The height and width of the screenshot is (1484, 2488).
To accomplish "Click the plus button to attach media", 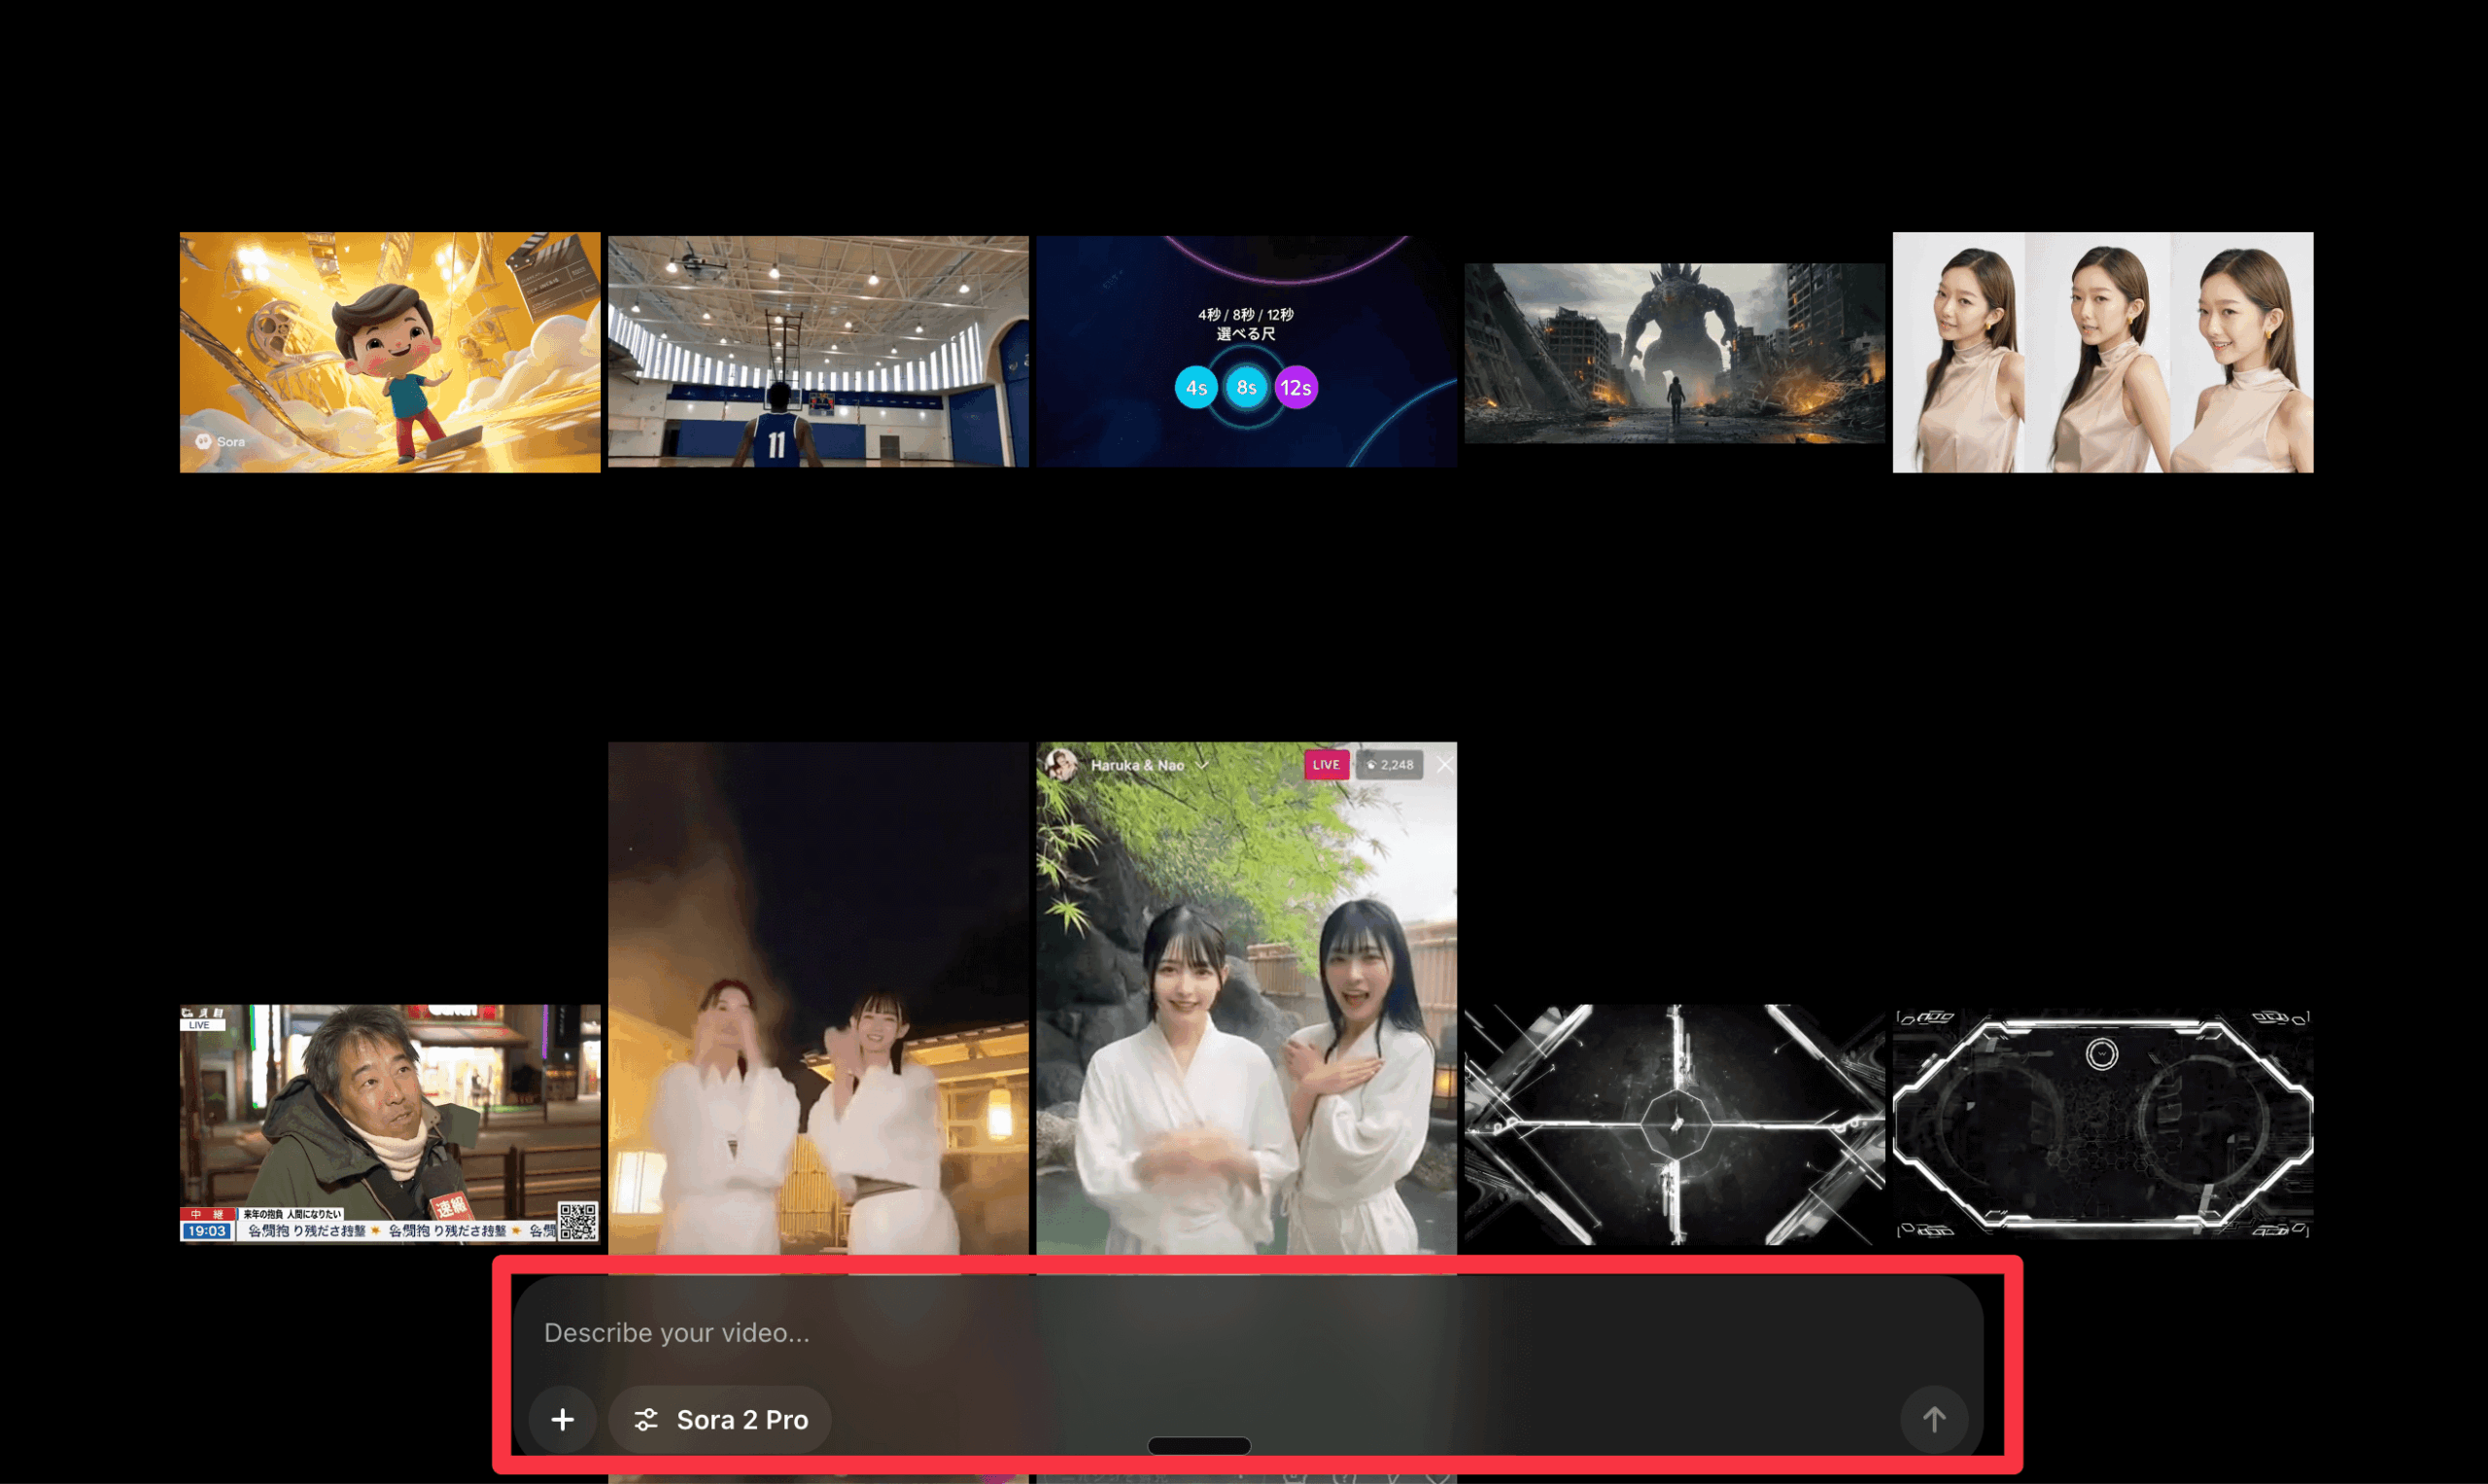I will [563, 1419].
